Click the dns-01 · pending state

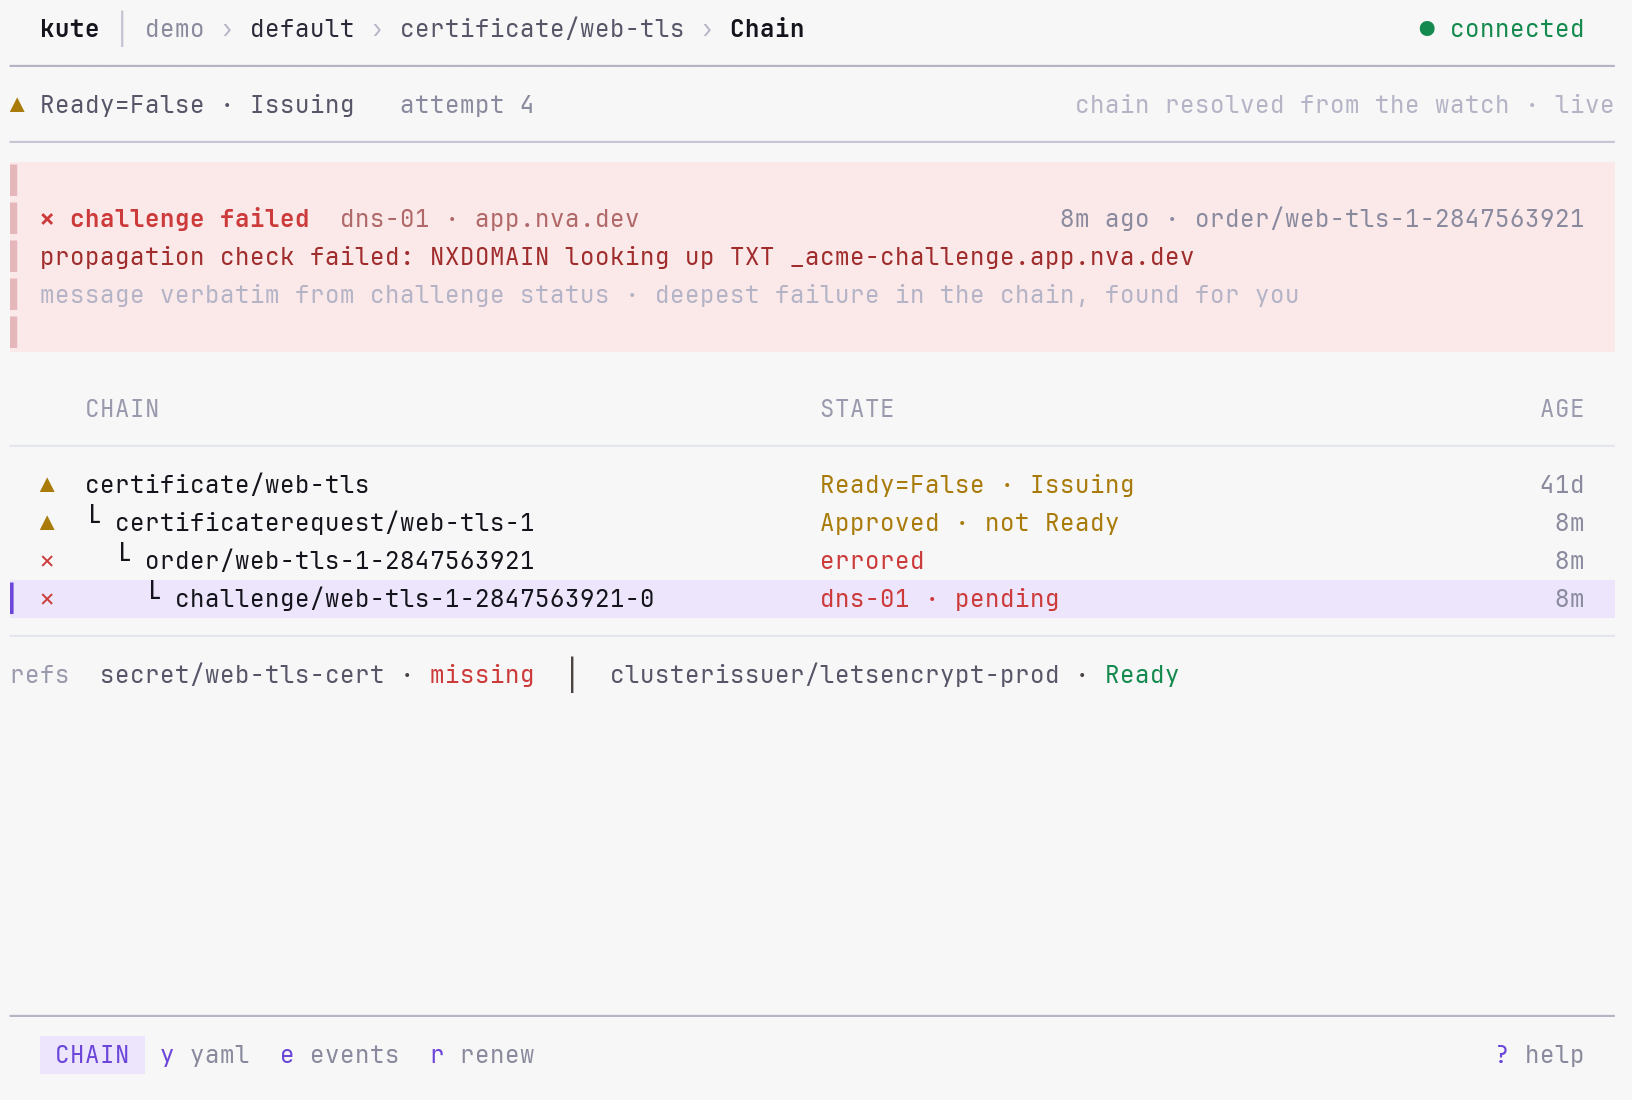point(940,599)
